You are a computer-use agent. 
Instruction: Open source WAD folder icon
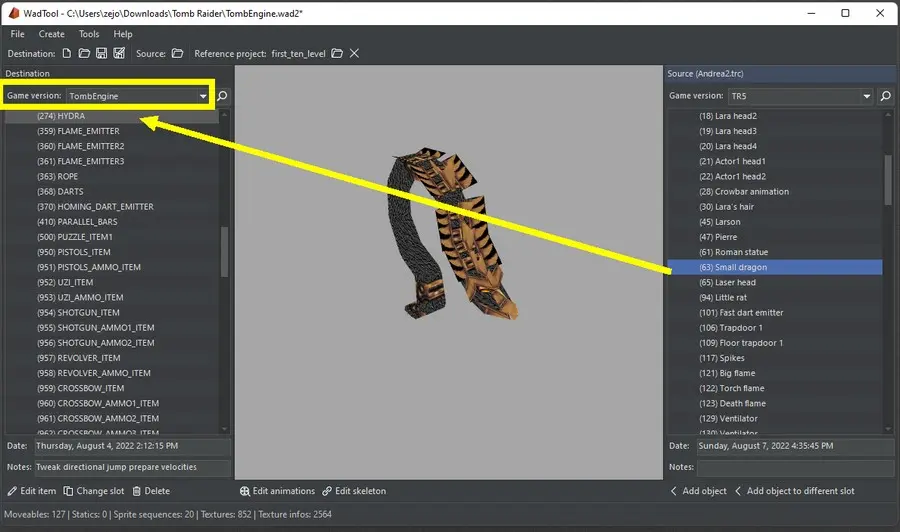[177, 53]
